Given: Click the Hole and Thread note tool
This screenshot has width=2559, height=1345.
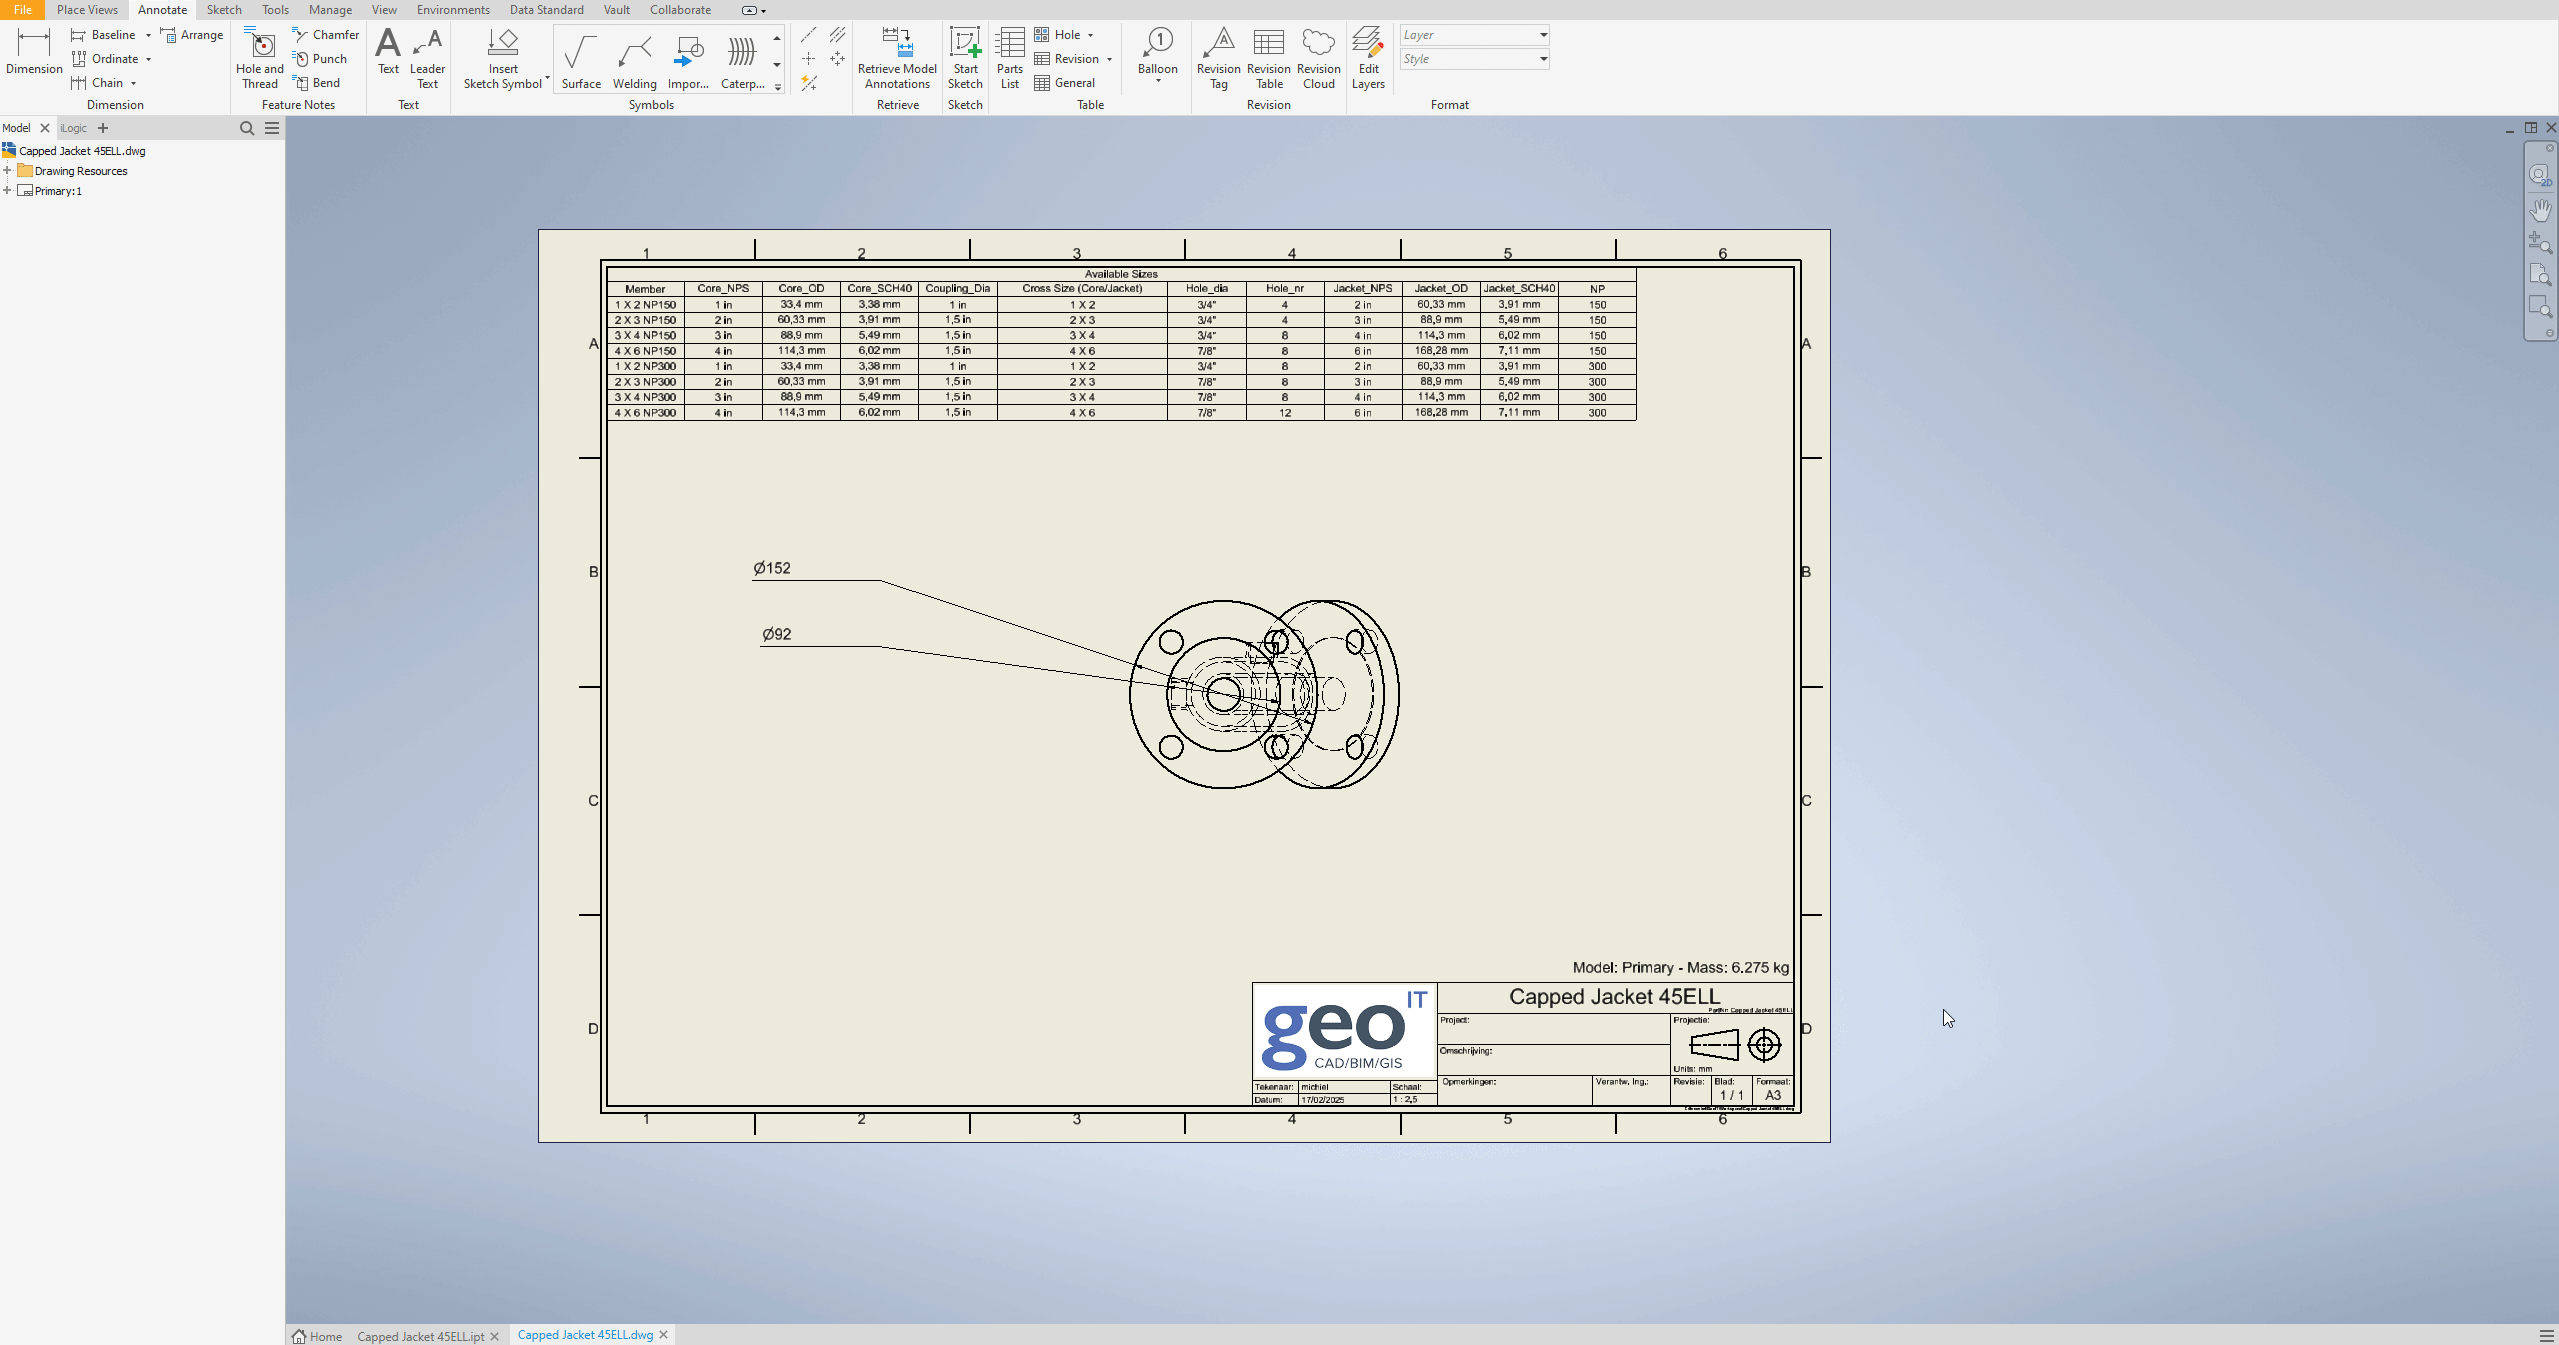Looking at the screenshot, I should tap(260, 58).
